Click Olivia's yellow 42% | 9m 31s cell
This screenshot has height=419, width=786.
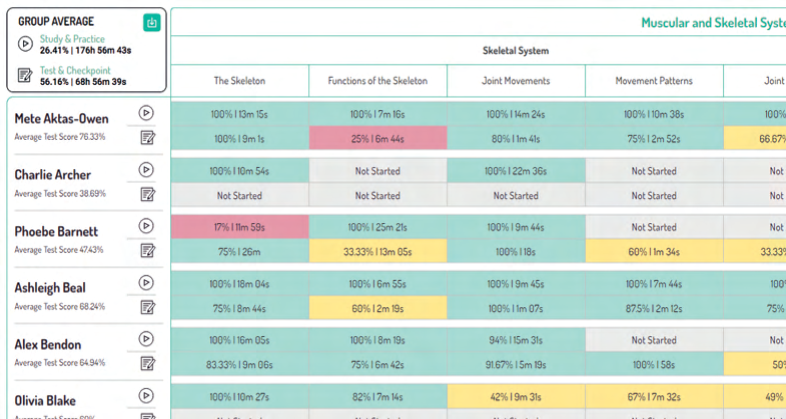[x=516, y=397]
